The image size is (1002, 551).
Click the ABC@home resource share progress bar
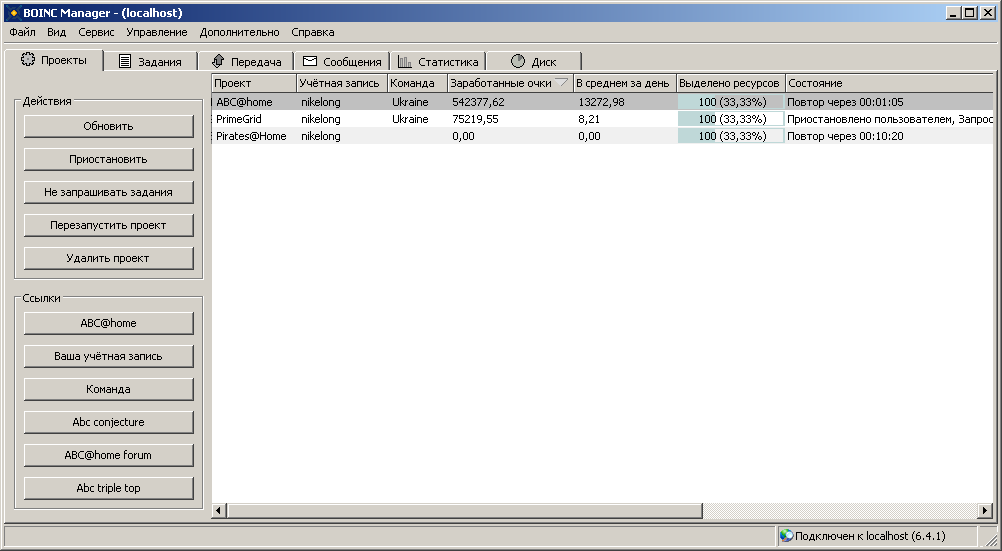click(x=731, y=102)
